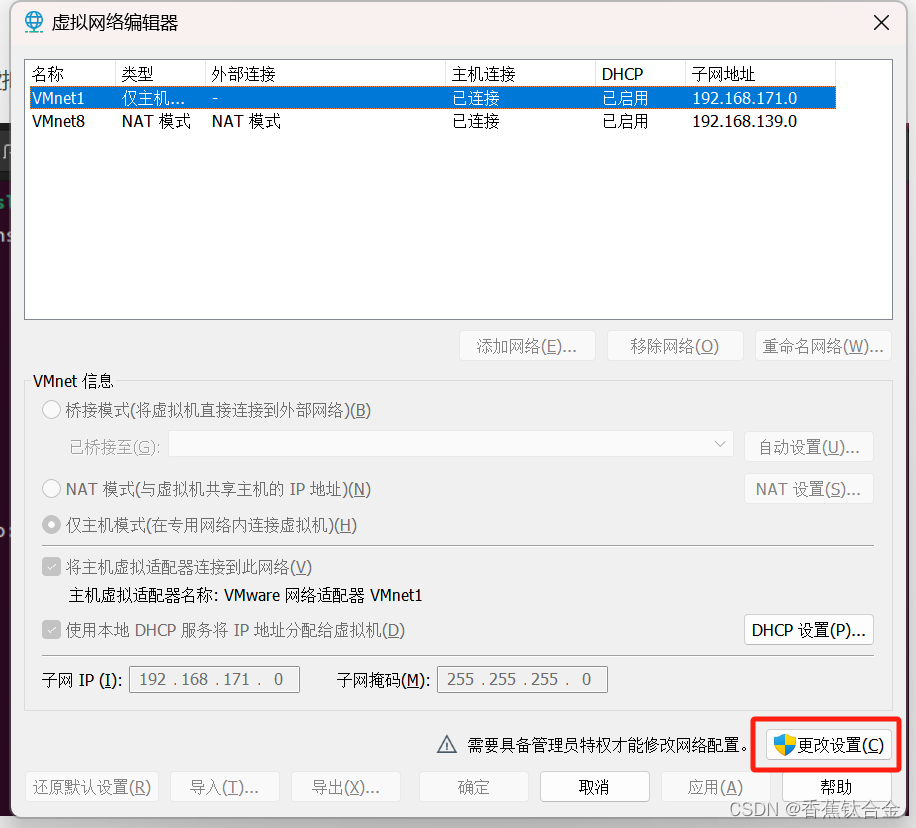The width and height of the screenshot is (916, 828).
Task: Click the warning triangle icon
Action: (x=447, y=744)
